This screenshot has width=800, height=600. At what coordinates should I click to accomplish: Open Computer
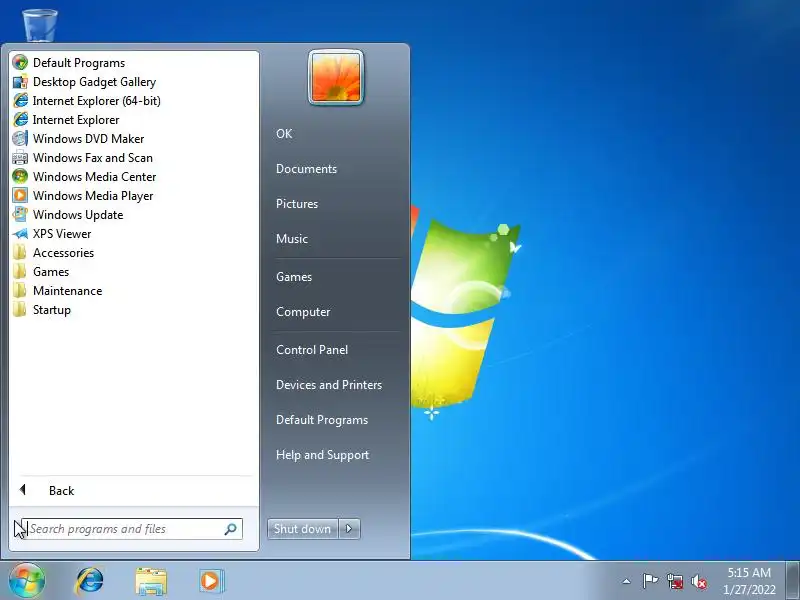tap(303, 312)
